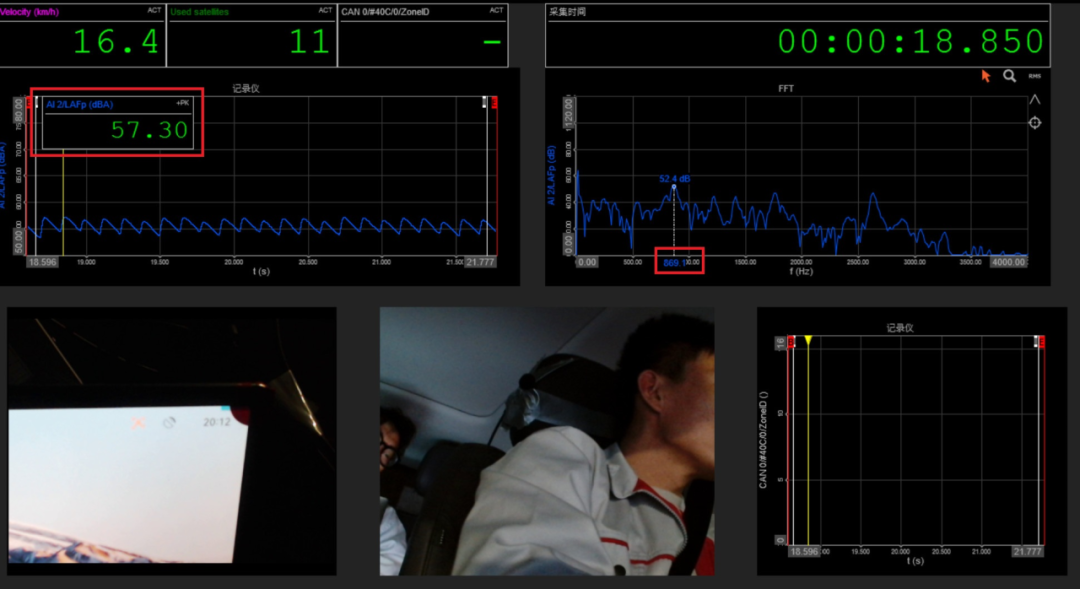Click the crosshair target icon beside FFT
Screen dimensions: 1080x589
pos(1035,123)
